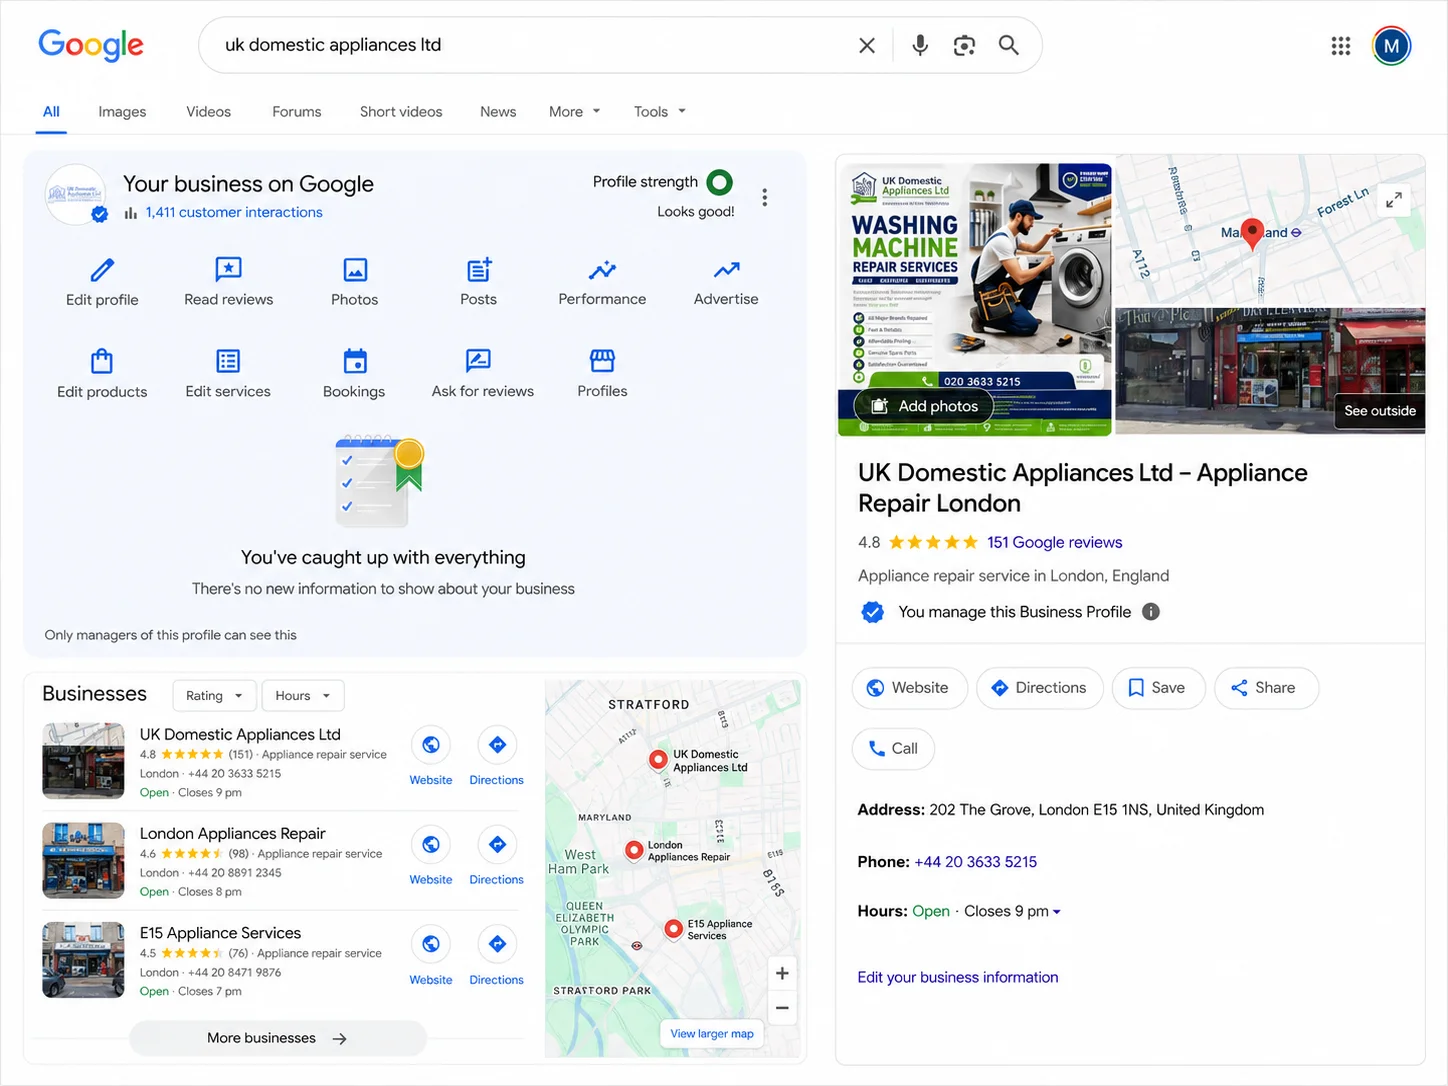Click See outside street view label

click(x=1379, y=411)
